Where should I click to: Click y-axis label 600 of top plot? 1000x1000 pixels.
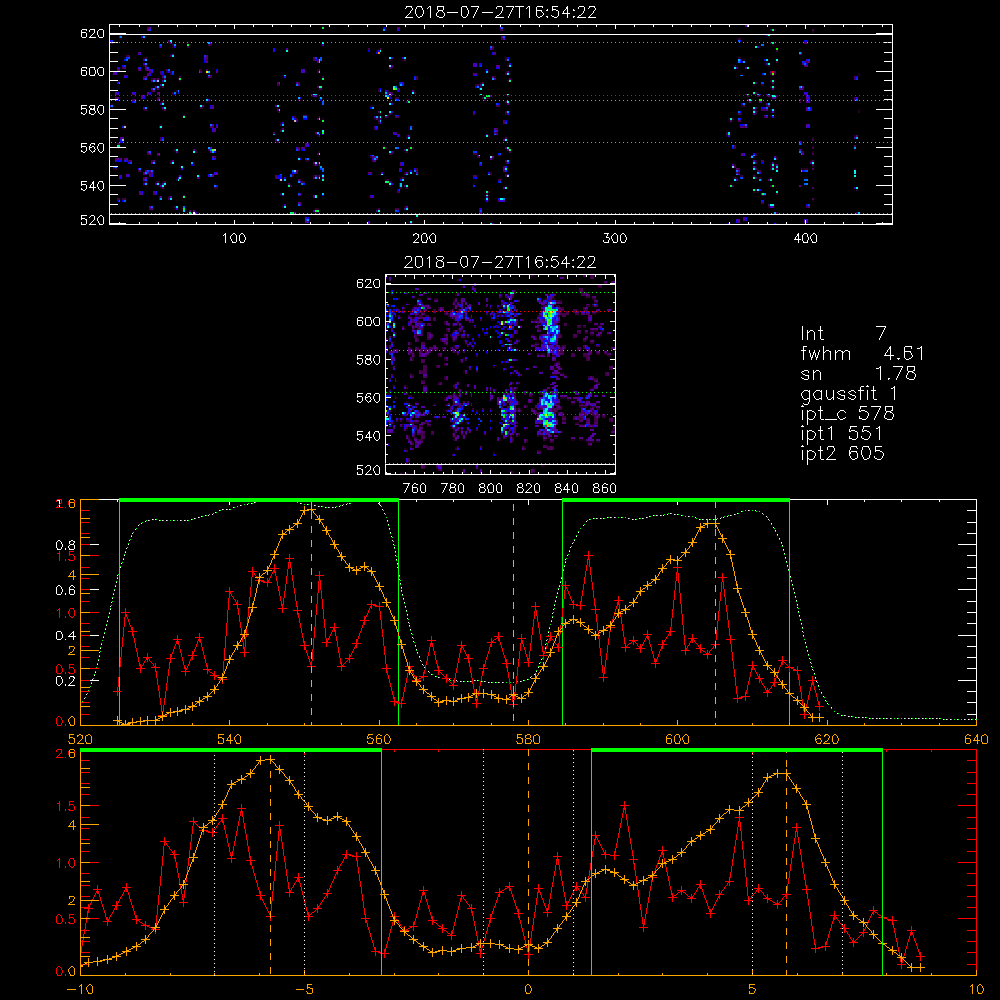coord(92,71)
